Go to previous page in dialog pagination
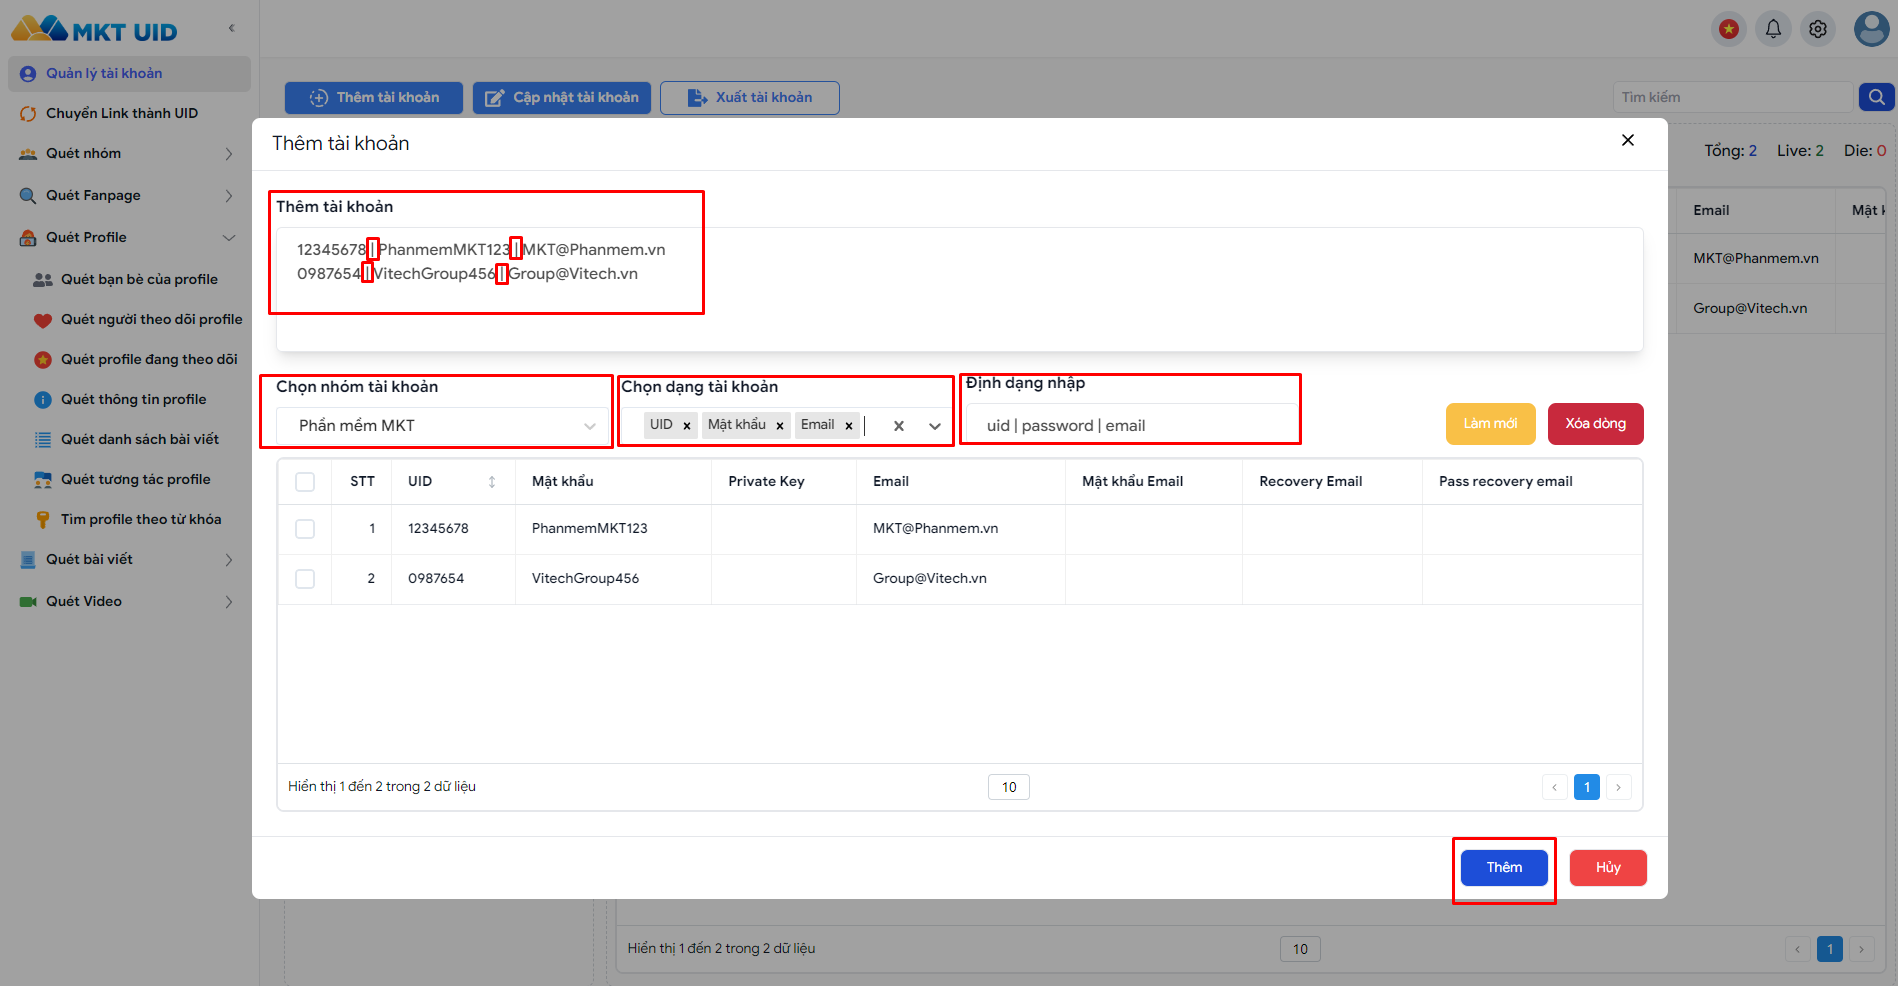 pyautogui.click(x=1554, y=787)
